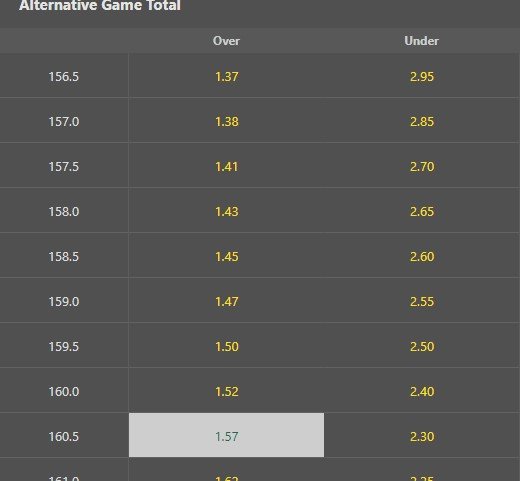Add Under 158.5 at 2.60
Viewport: 520px width, 481px height.
tap(422, 256)
